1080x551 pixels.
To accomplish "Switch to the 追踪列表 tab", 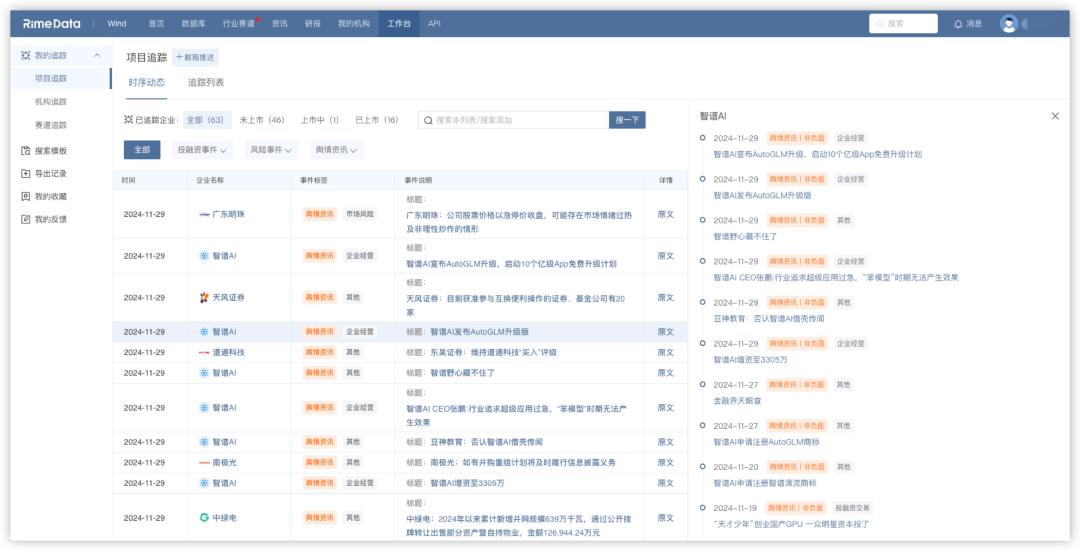I will 206,83.
